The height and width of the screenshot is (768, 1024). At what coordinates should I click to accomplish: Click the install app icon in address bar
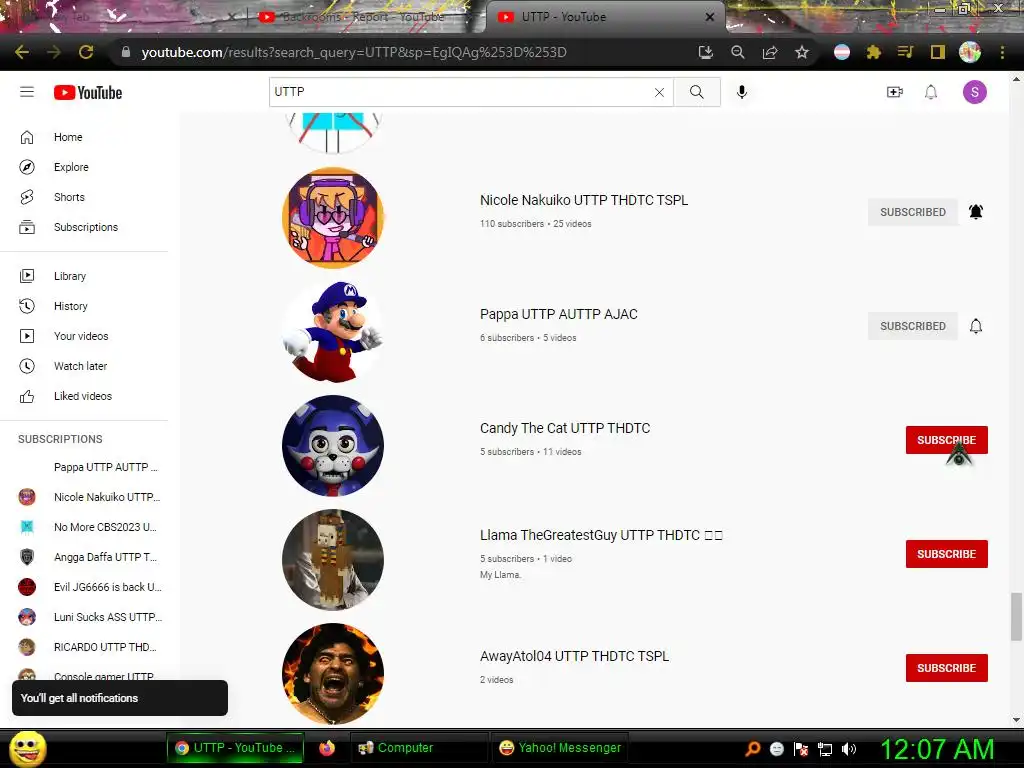click(705, 52)
